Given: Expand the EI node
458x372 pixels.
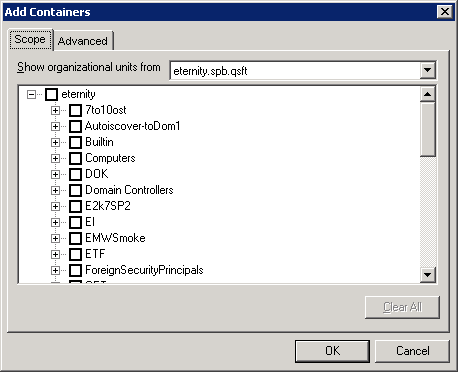Looking at the screenshot, I should 55,222.
